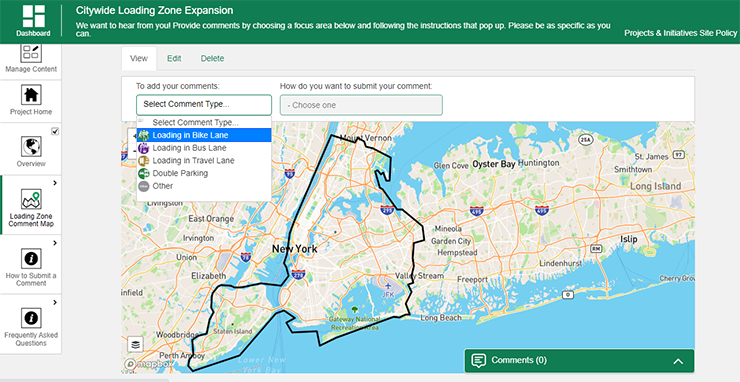740x382 pixels.
Task: Click the Glen Cove map label
Action: pos(451,166)
